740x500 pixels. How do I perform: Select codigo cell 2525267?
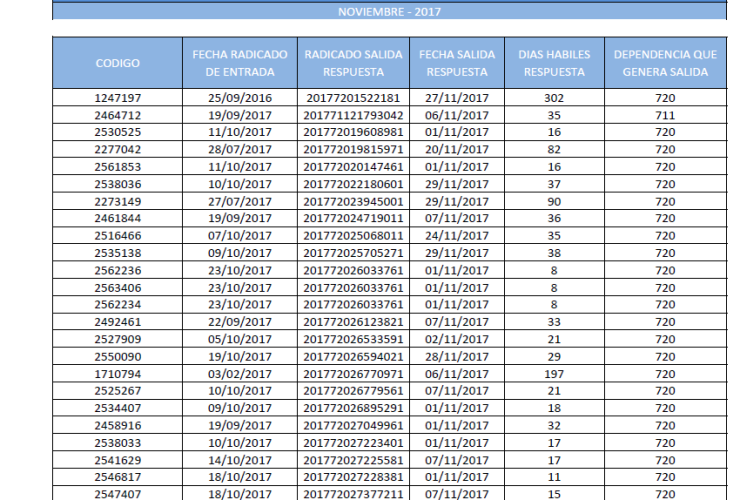click(118, 391)
